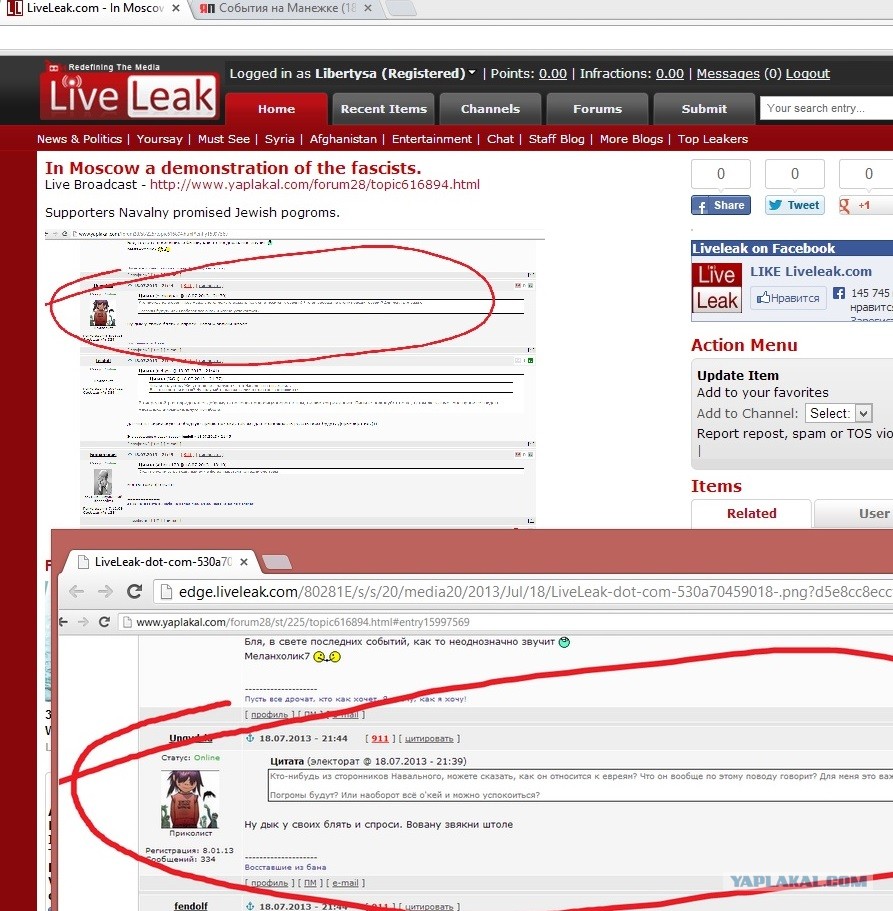Close the LiveLeak.com browser tab

click(x=175, y=8)
